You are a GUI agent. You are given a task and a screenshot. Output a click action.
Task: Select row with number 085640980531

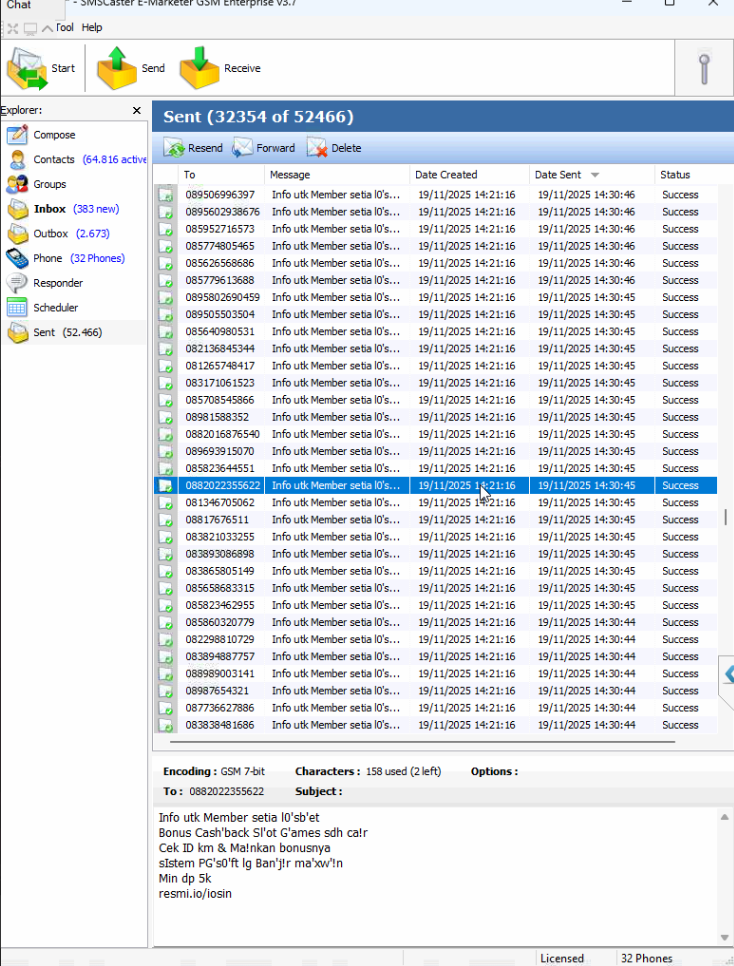tap(435, 331)
